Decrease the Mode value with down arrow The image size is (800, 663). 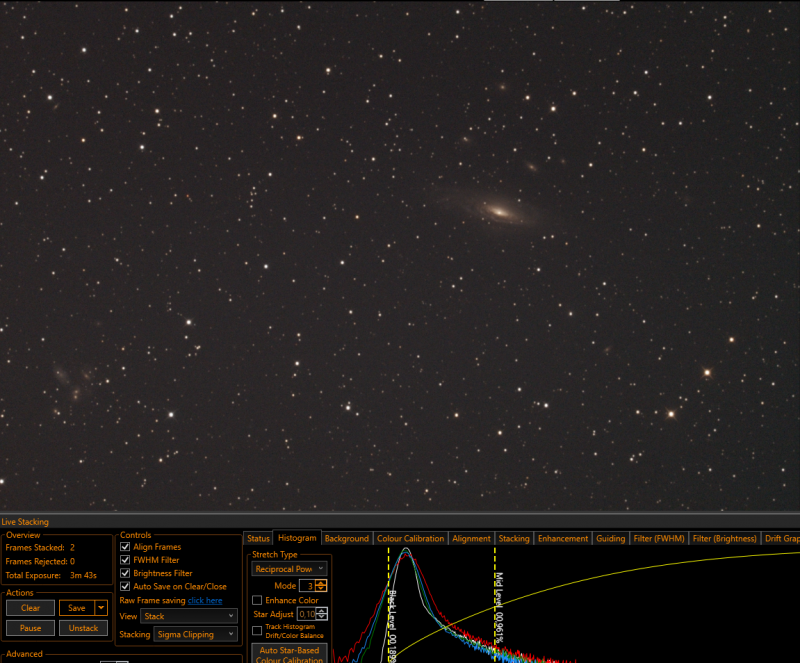point(321,588)
